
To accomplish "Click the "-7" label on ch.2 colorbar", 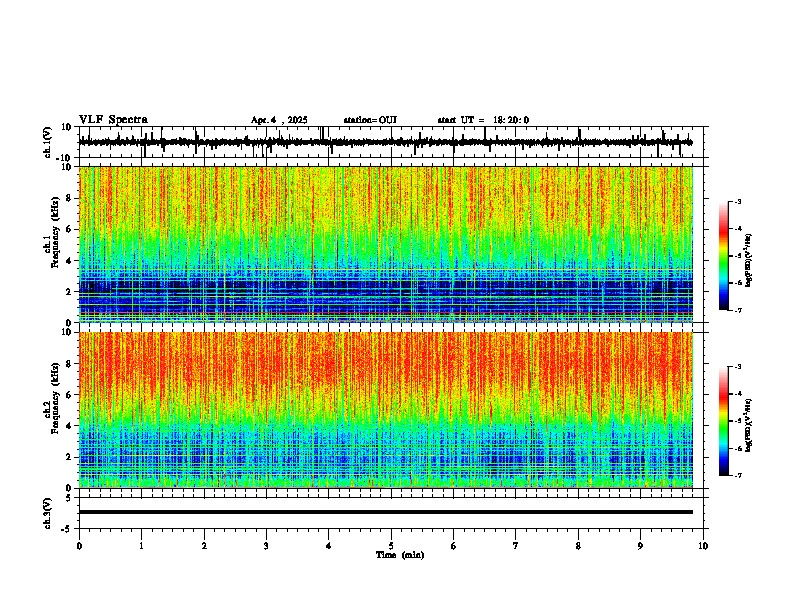I will [x=738, y=475].
